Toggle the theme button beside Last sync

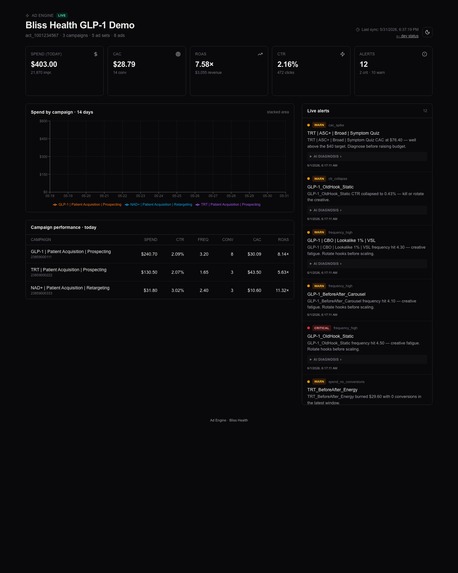click(x=427, y=32)
